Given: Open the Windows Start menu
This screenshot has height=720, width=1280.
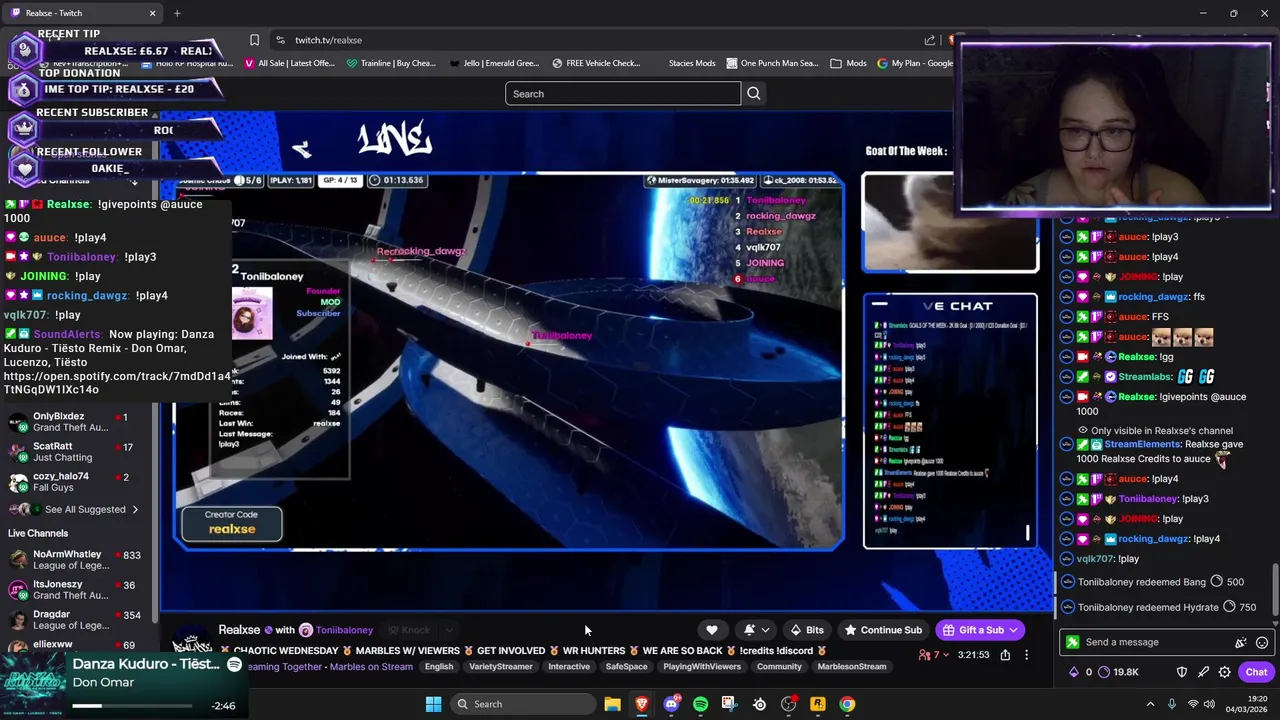Looking at the screenshot, I should 433,704.
